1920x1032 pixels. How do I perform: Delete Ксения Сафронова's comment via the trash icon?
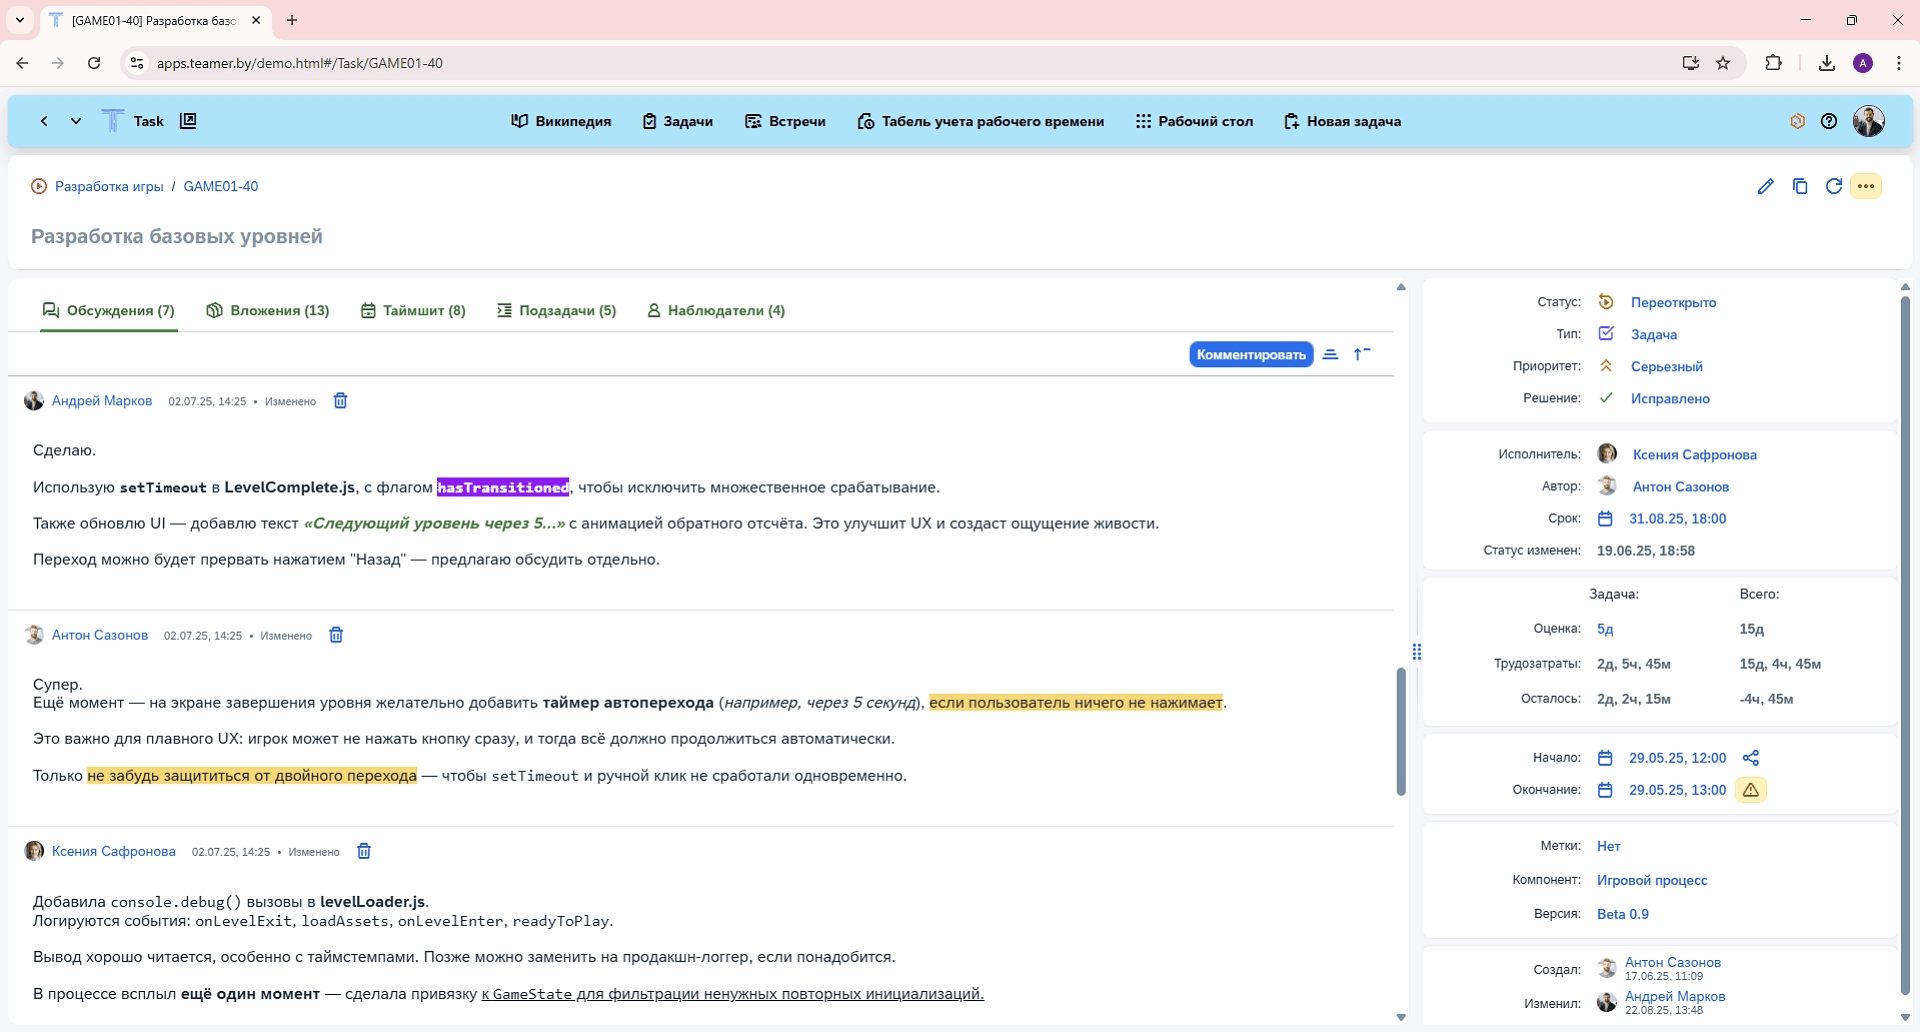(x=364, y=851)
